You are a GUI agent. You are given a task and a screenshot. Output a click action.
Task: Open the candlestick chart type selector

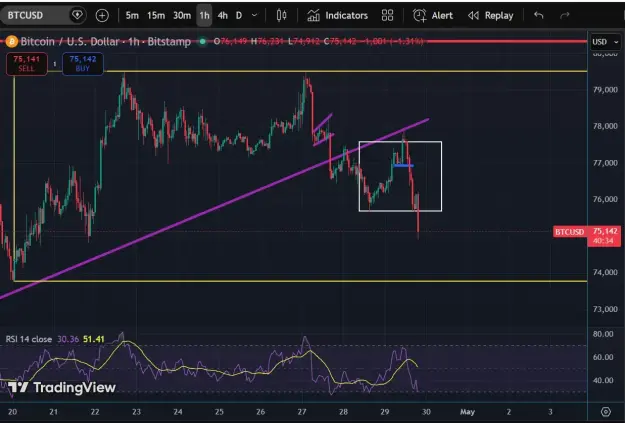tap(281, 16)
